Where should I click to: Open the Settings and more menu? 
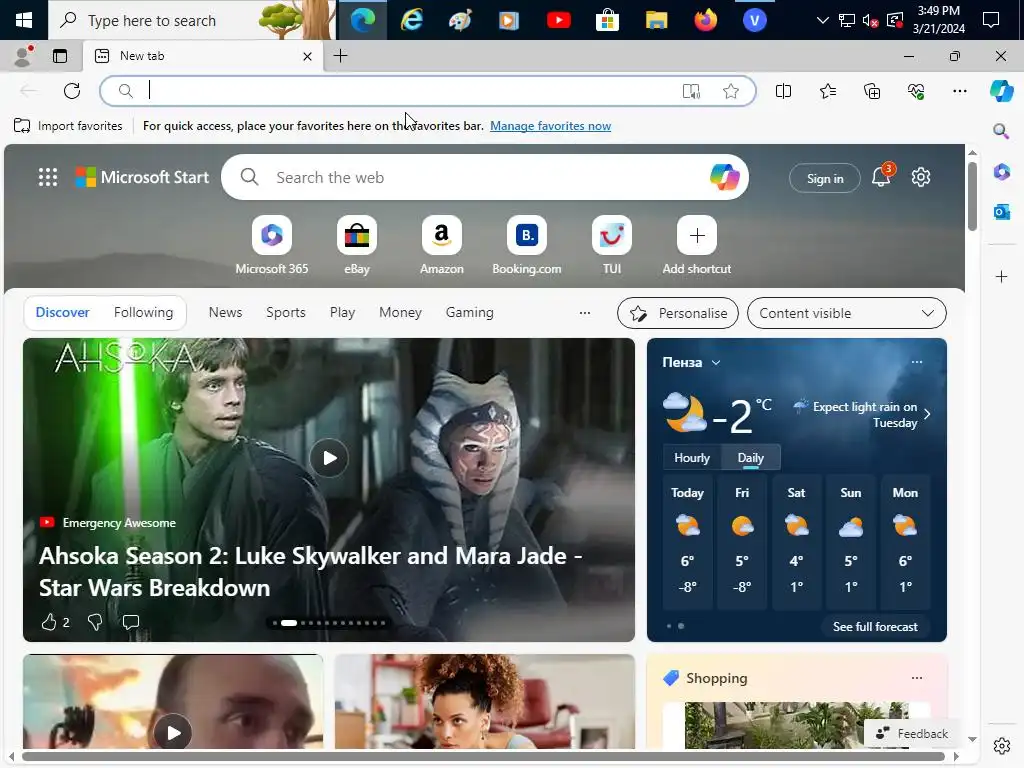(959, 91)
